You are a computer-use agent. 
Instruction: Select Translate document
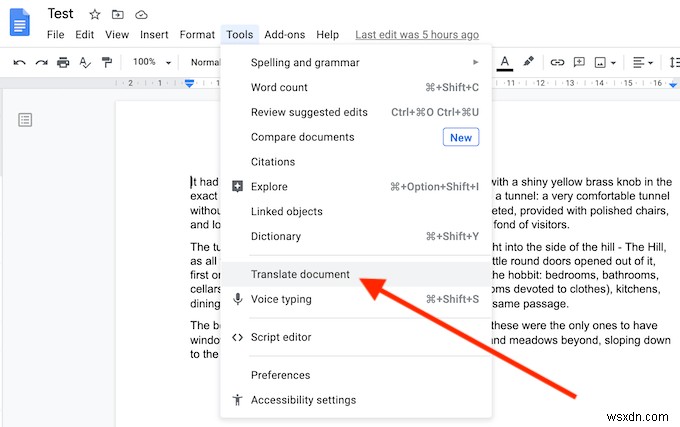pyautogui.click(x=356, y=274)
